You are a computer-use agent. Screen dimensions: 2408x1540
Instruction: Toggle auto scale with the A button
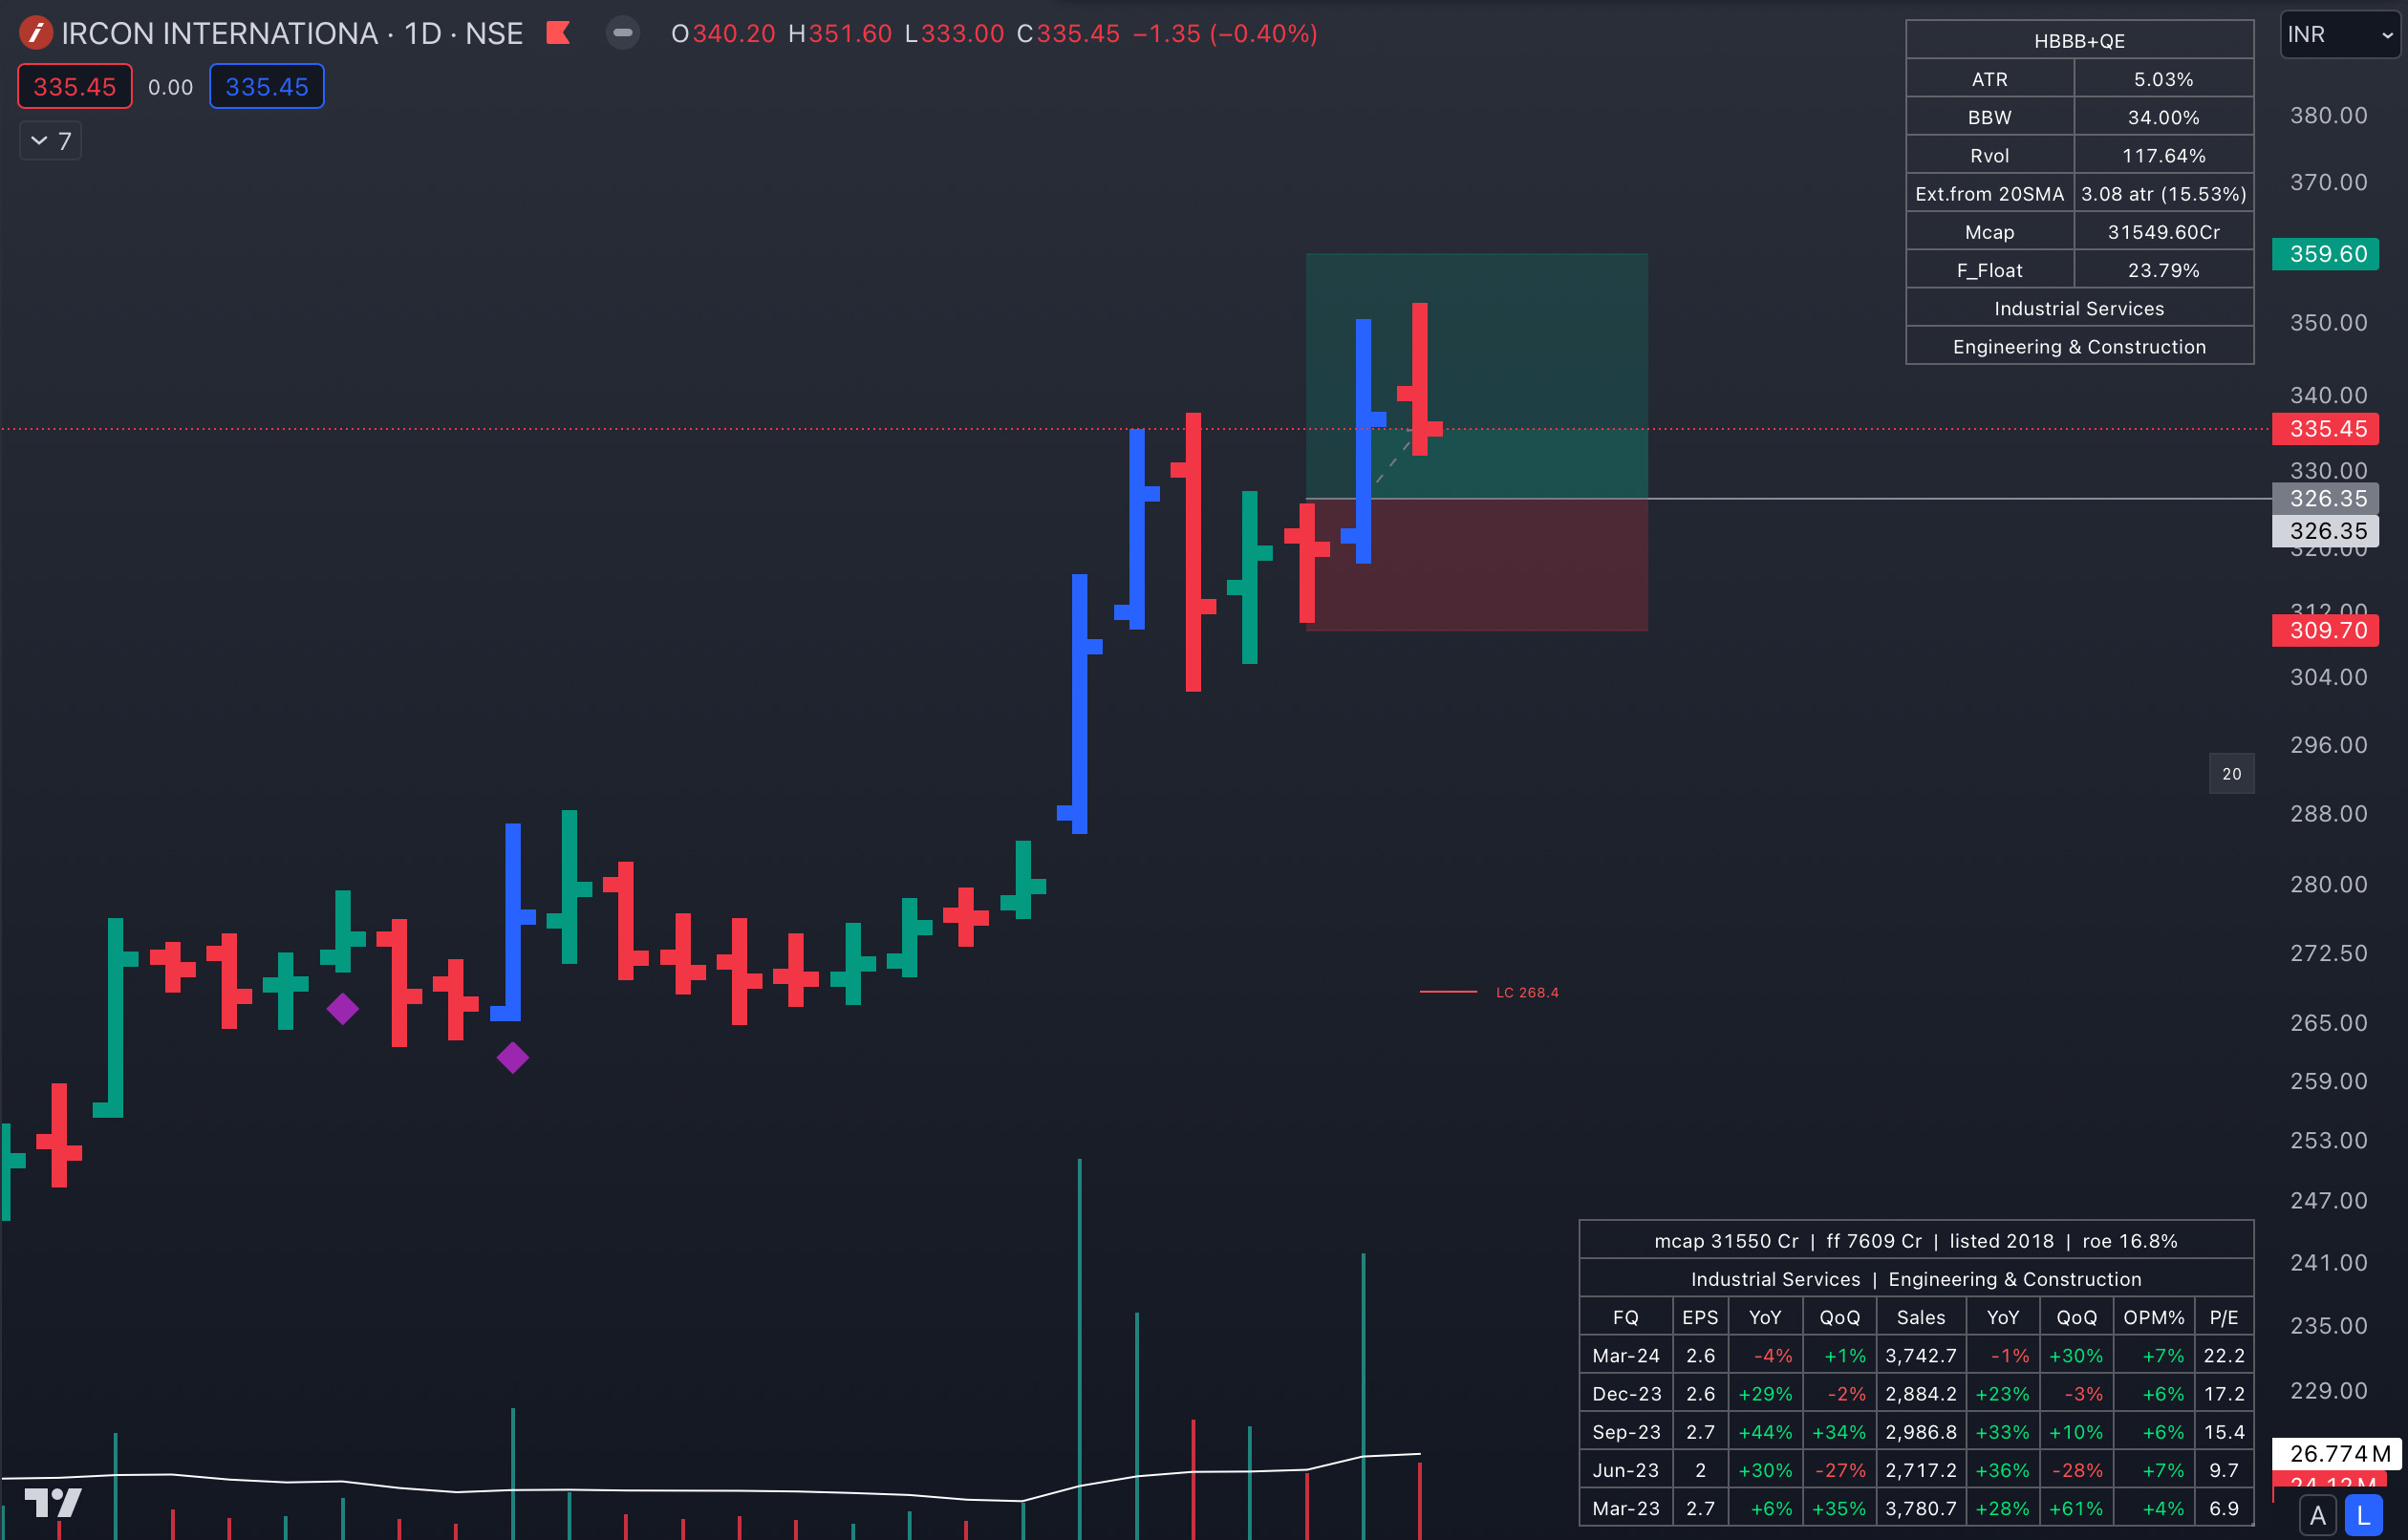click(2317, 1515)
